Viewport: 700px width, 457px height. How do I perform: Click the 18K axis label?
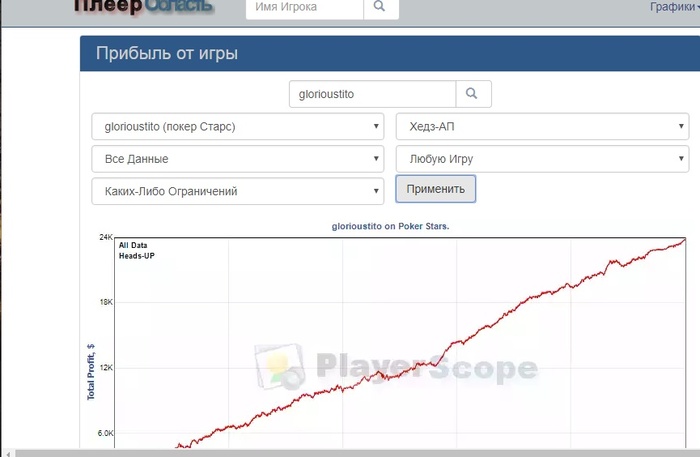tap(106, 302)
